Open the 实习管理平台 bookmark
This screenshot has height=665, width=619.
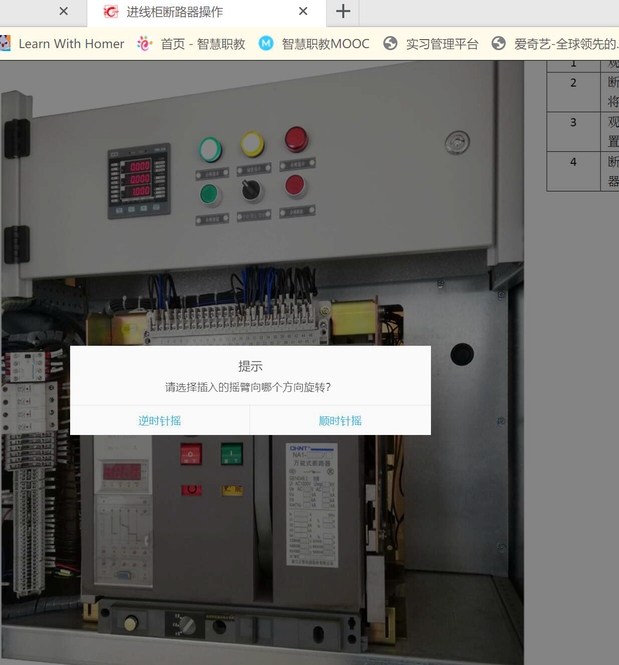pos(431,44)
